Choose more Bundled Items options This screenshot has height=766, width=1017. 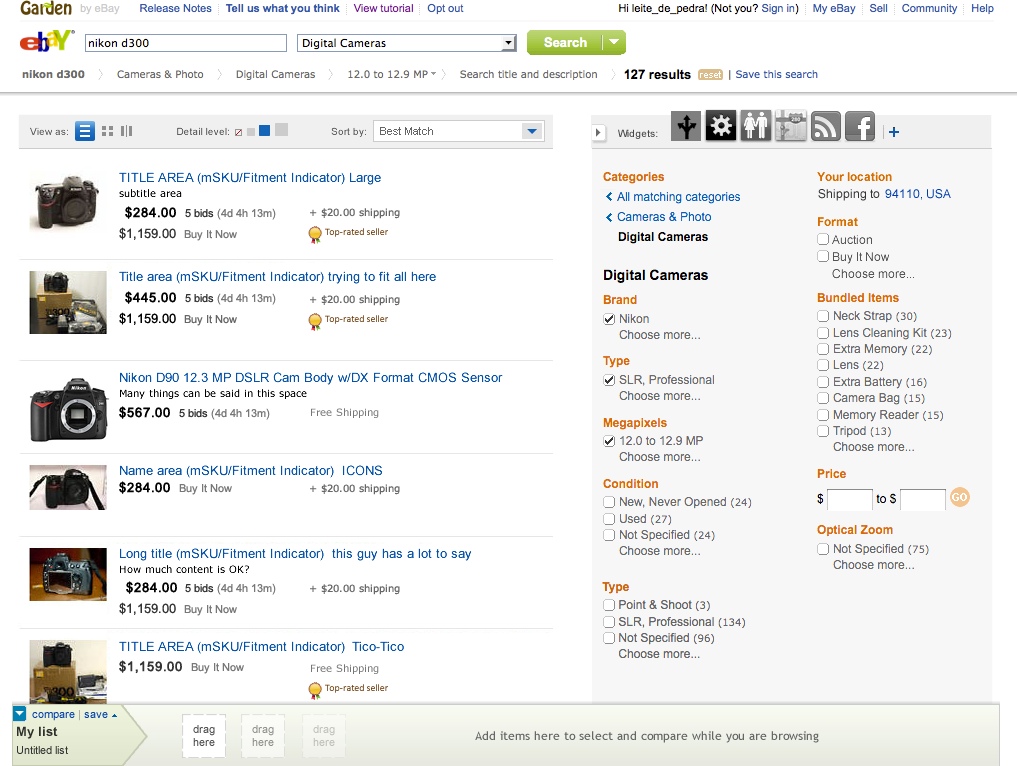click(874, 447)
